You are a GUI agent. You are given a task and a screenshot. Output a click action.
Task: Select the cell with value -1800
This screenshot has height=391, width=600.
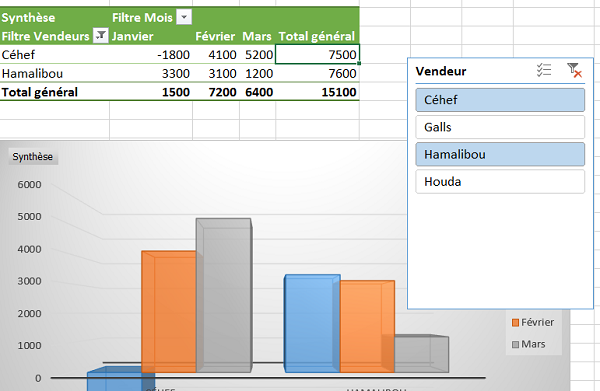pos(151,55)
